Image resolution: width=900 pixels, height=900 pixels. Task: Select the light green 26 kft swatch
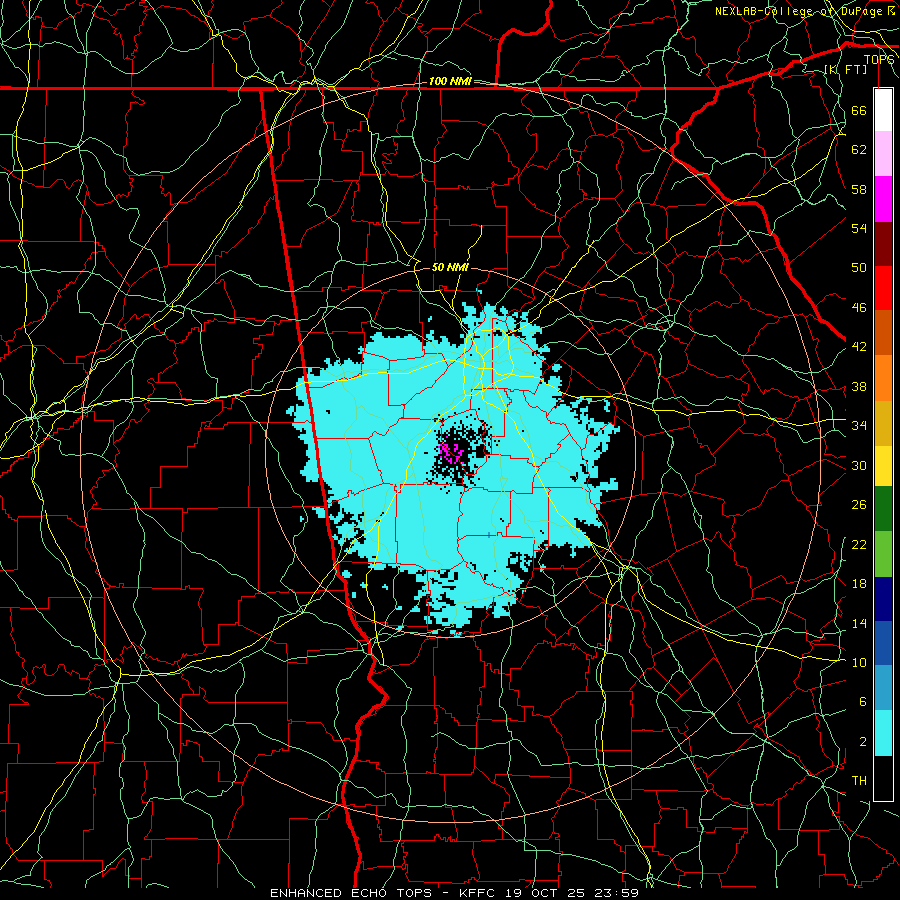[x=883, y=554]
